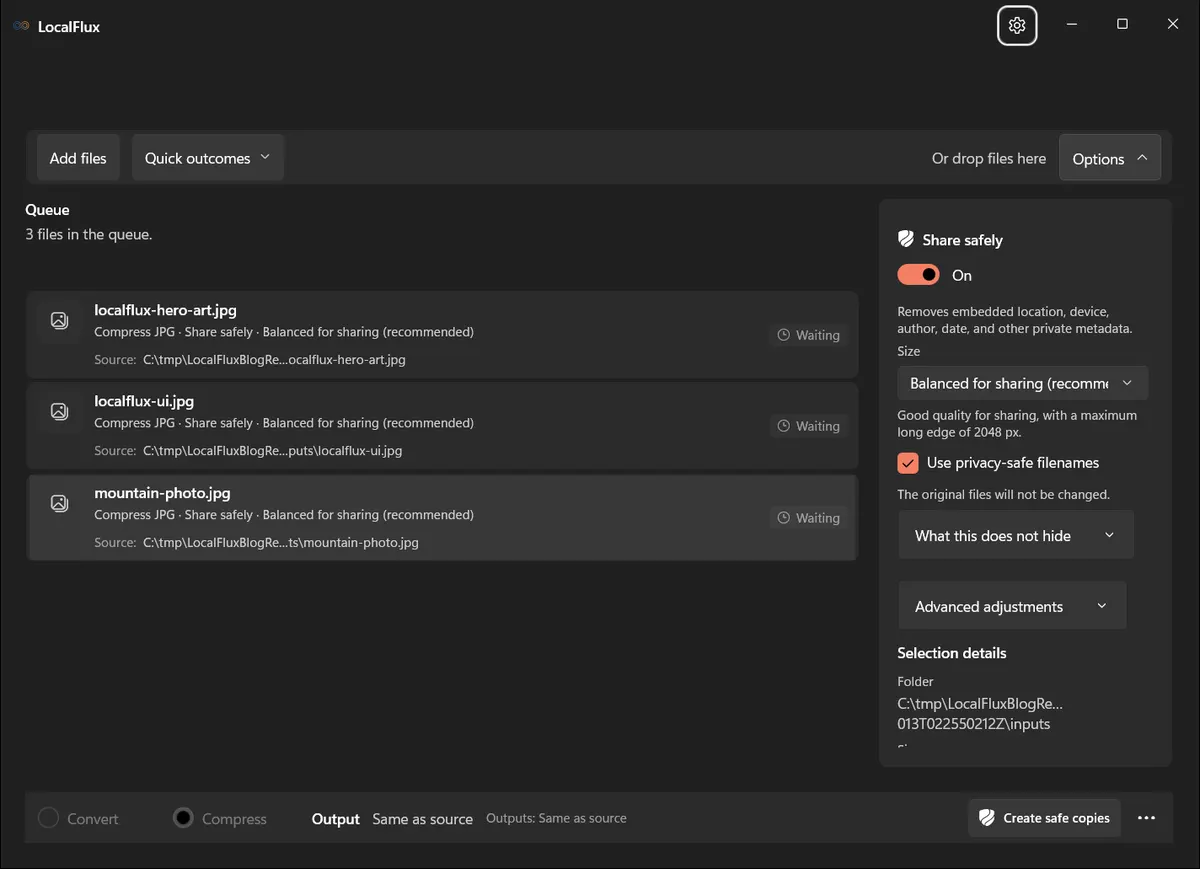Image resolution: width=1200 pixels, height=869 pixels.
Task: Click the Add files button
Action: [x=78, y=158]
